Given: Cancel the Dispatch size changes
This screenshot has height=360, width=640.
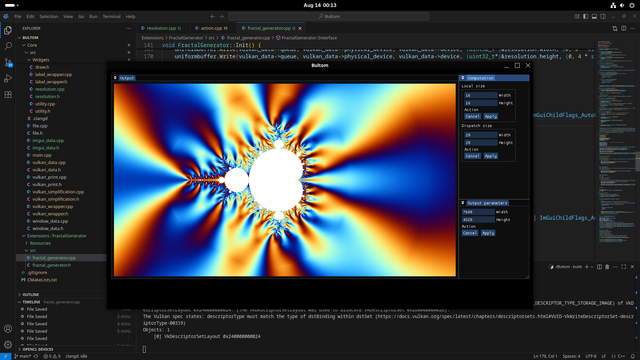Looking at the screenshot, I should (472, 156).
